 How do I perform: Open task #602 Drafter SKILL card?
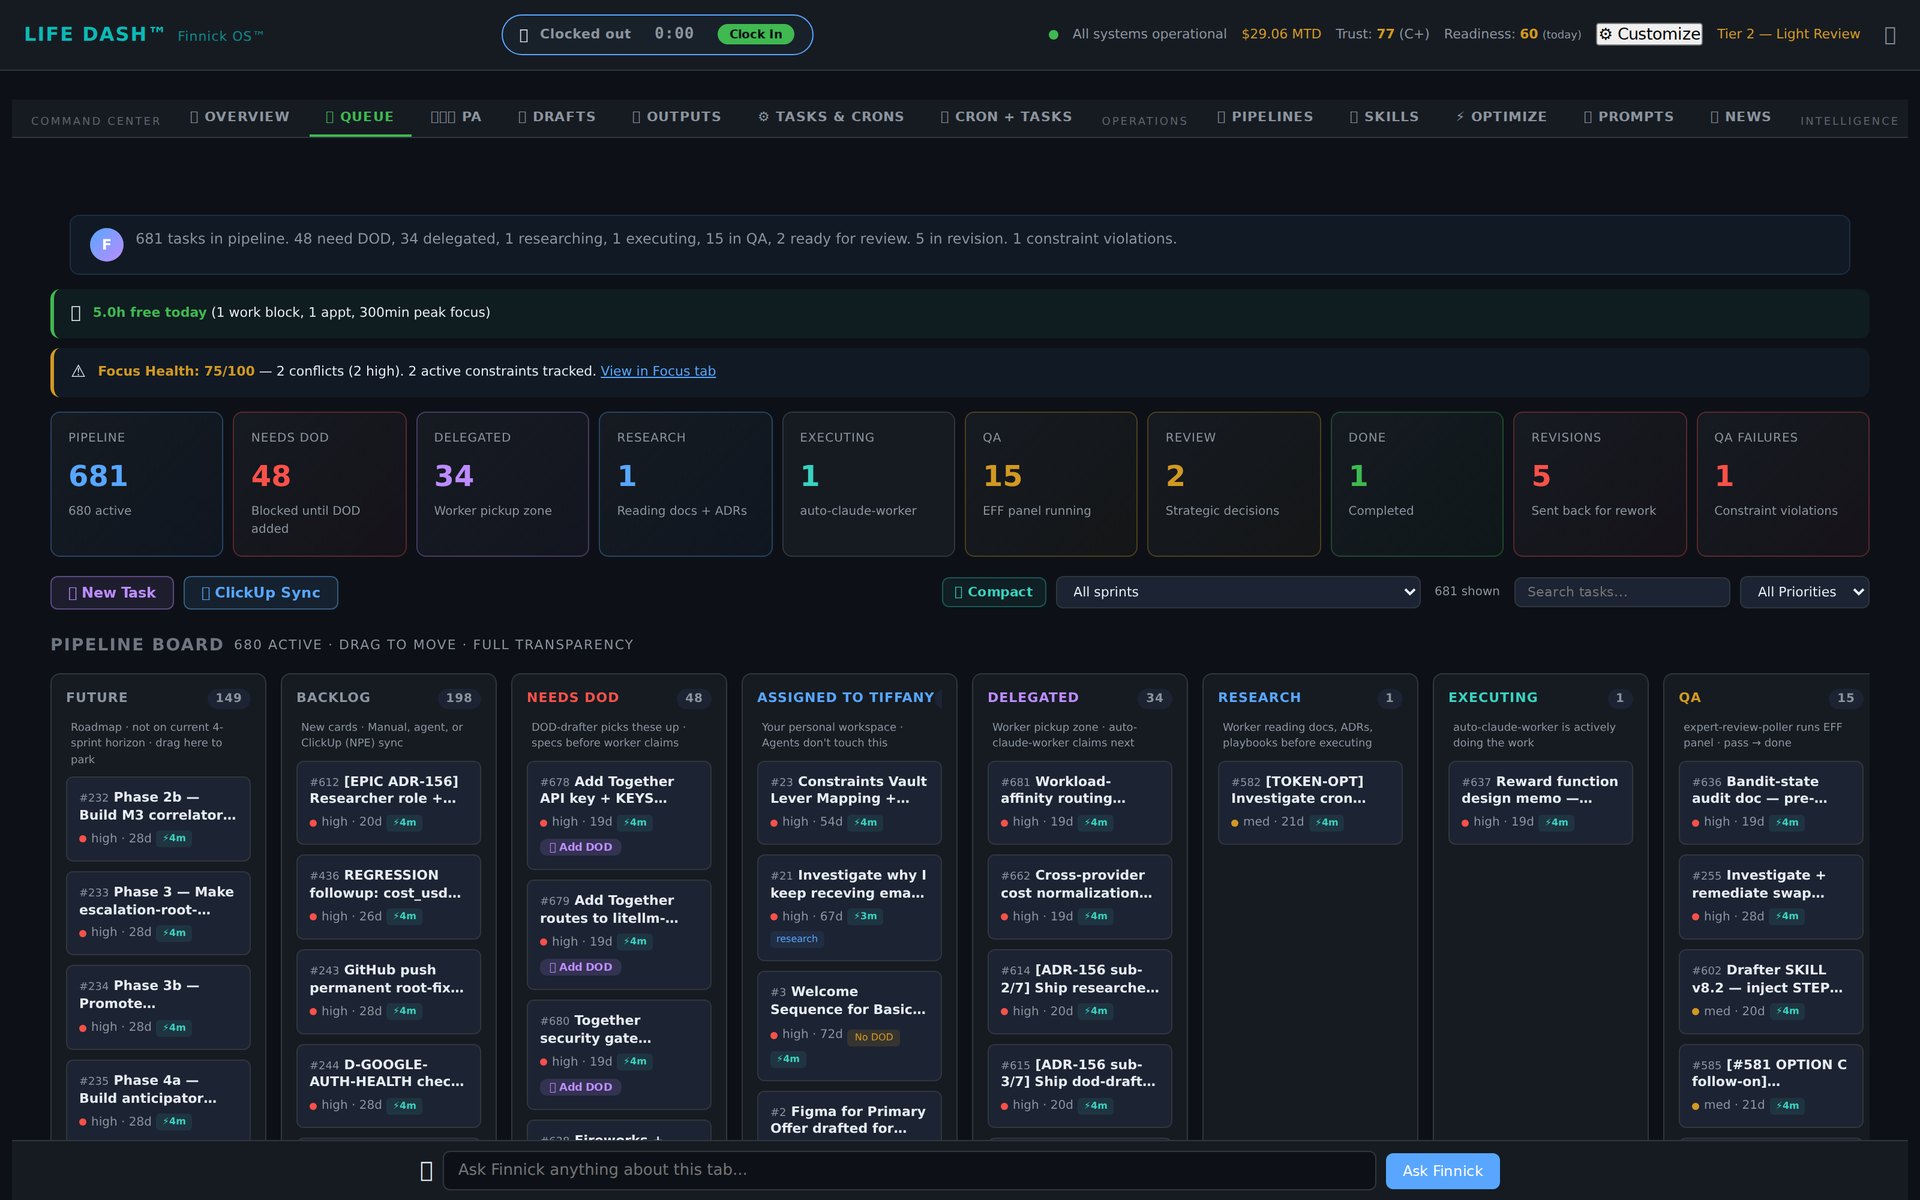click(x=1770, y=992)
